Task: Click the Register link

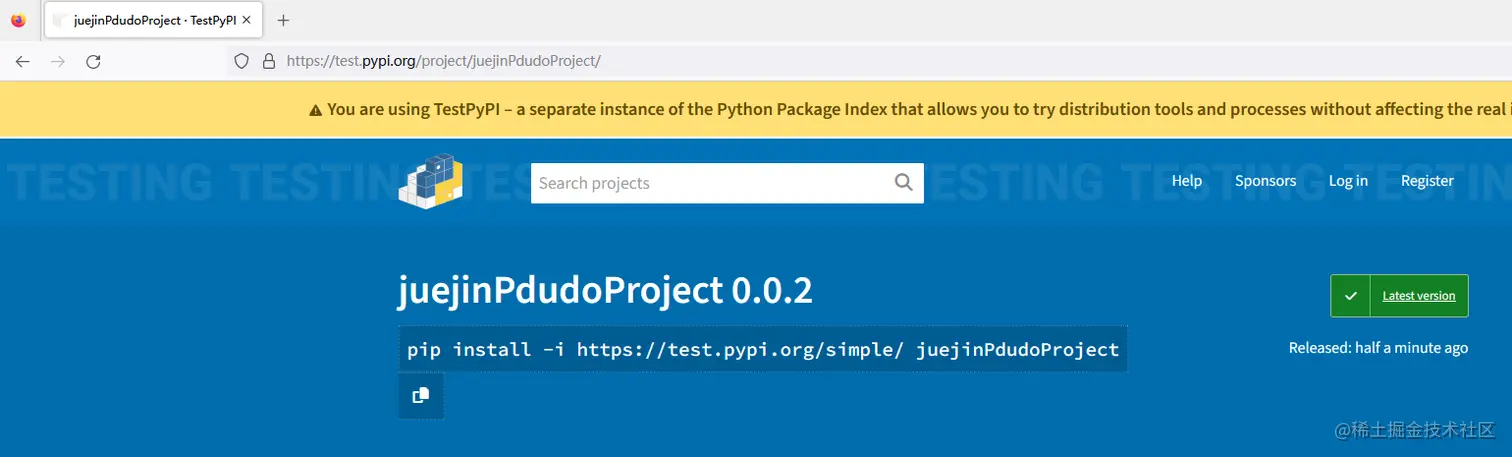Action: point(1427,181)
